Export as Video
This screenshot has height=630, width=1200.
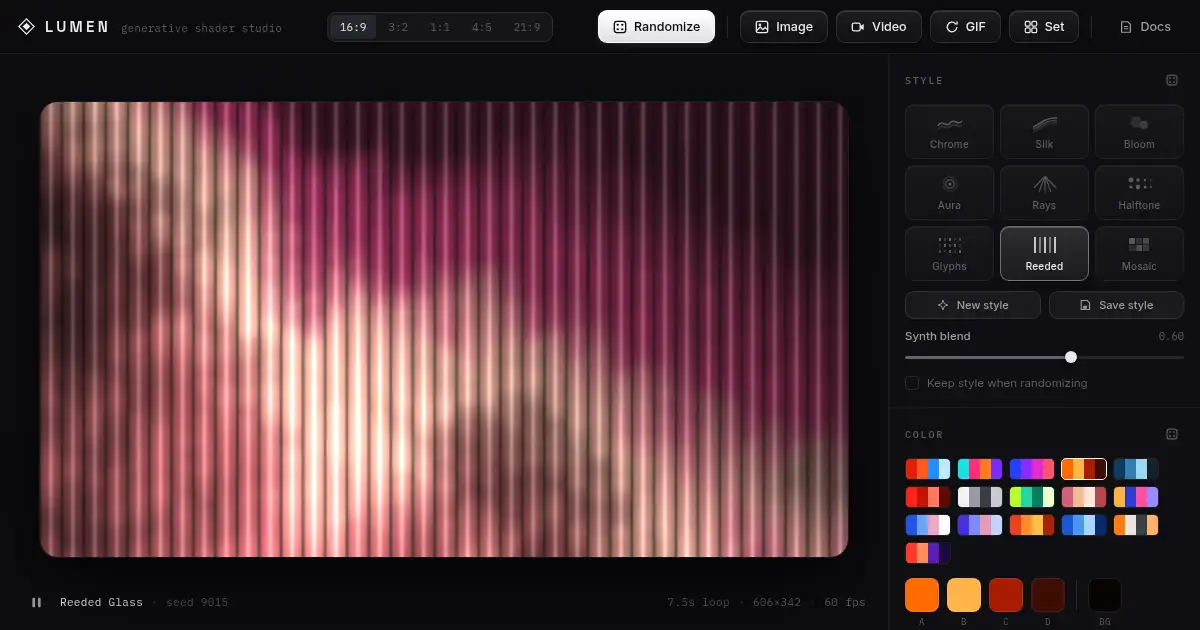pos(879,27)
